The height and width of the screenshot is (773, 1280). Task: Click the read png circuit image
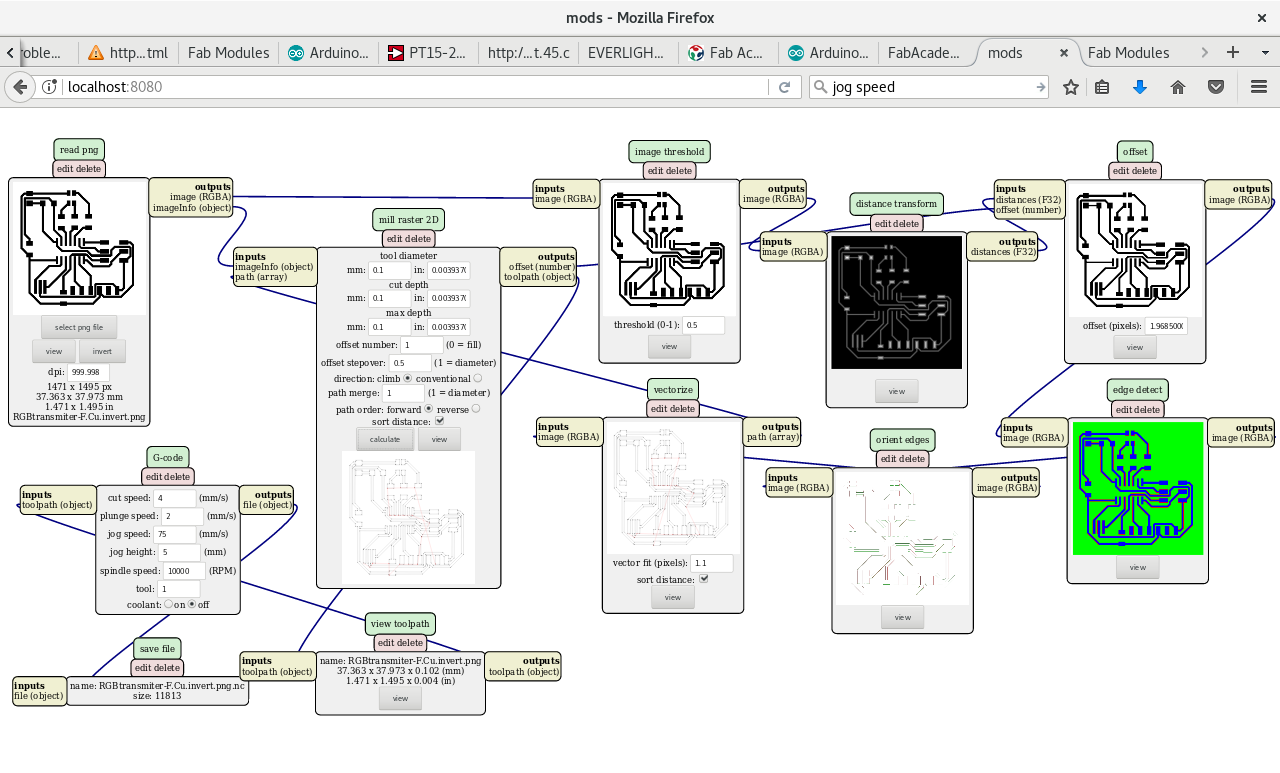coord(79,247)
